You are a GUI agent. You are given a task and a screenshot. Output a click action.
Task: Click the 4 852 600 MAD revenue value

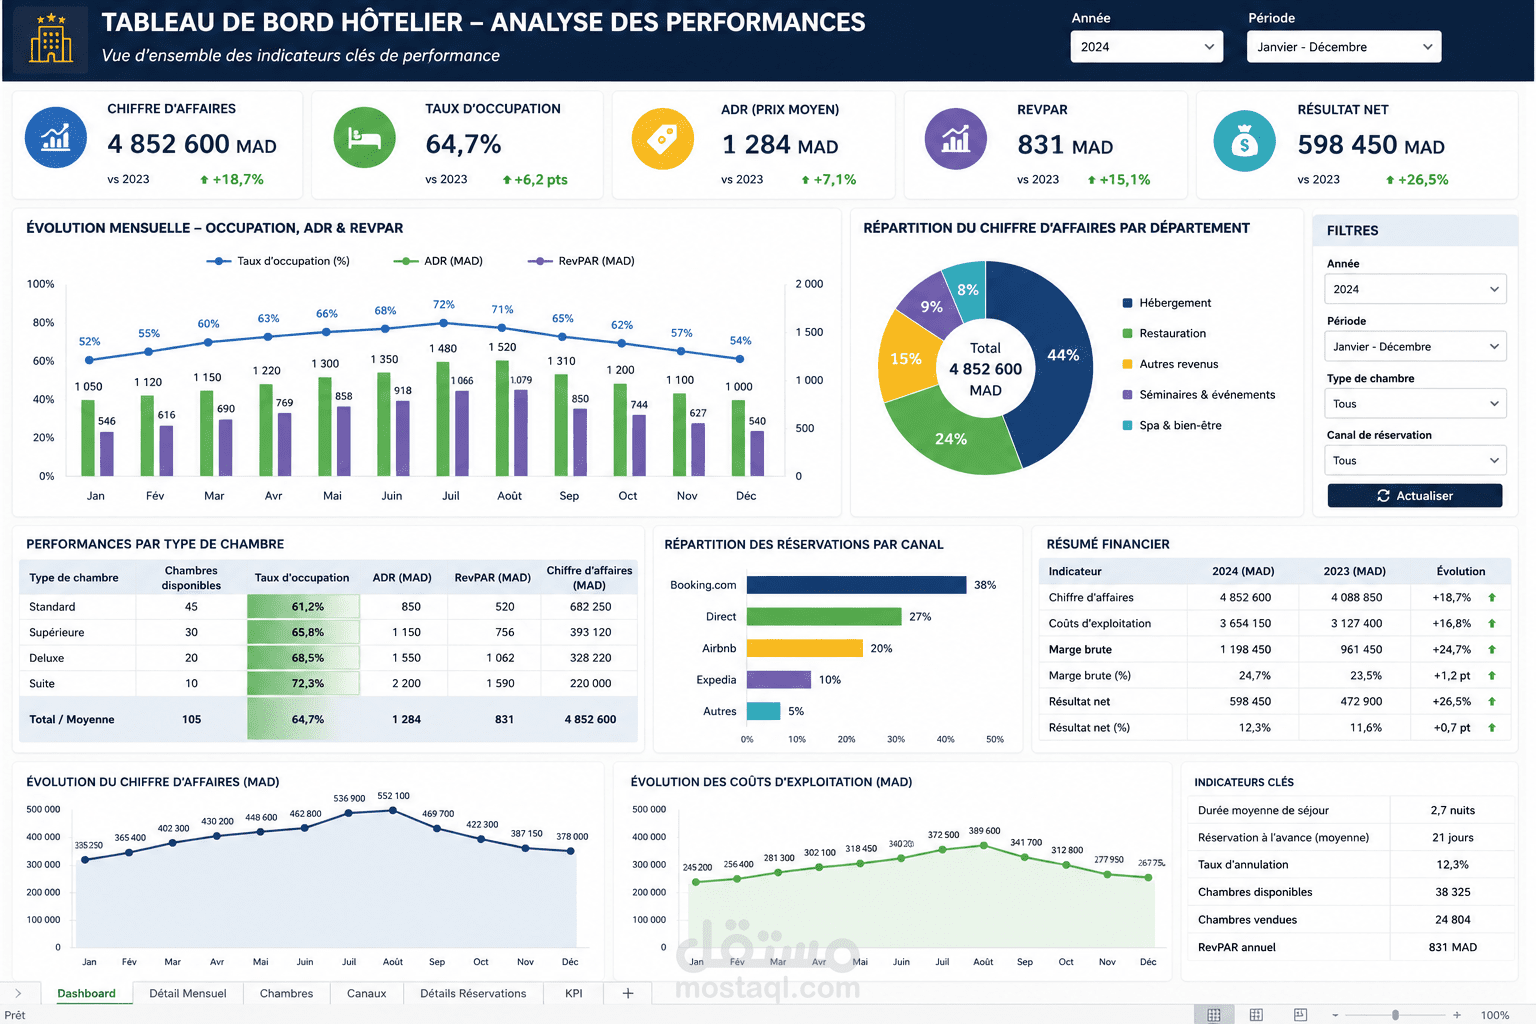click(192, 144)
